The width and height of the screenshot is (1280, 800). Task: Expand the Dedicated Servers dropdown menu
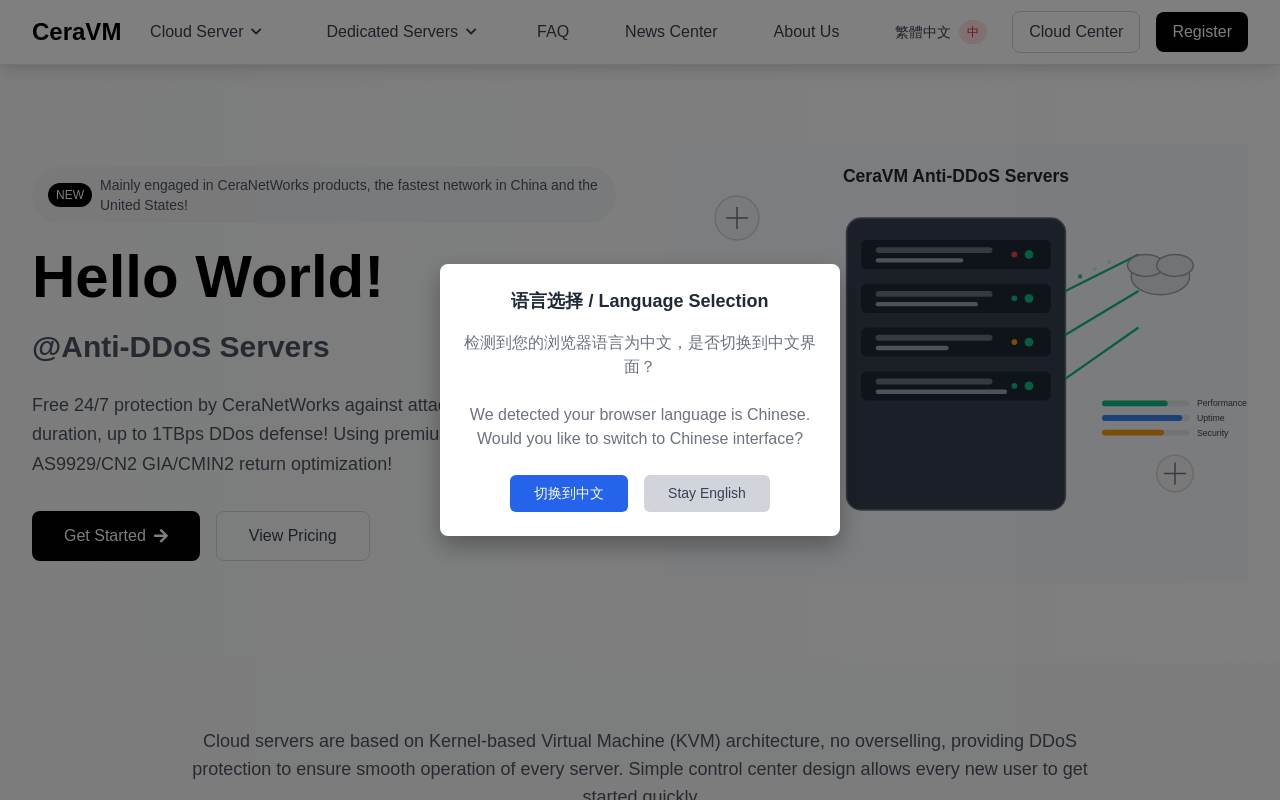pyautogui.click(x=402, y=32)
